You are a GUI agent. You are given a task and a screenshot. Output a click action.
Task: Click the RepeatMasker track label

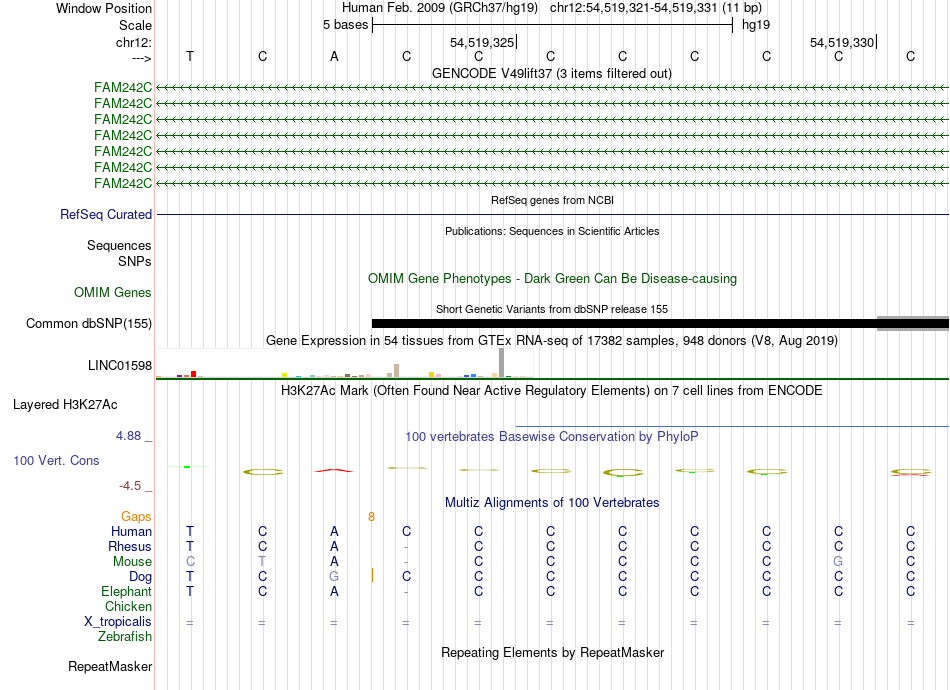point(110,666)
